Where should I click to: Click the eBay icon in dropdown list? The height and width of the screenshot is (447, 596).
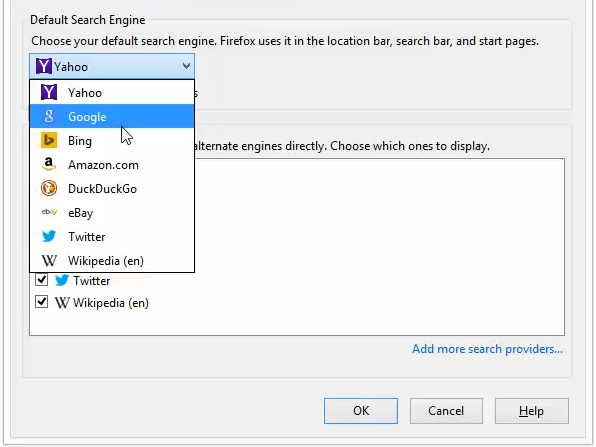49,212
